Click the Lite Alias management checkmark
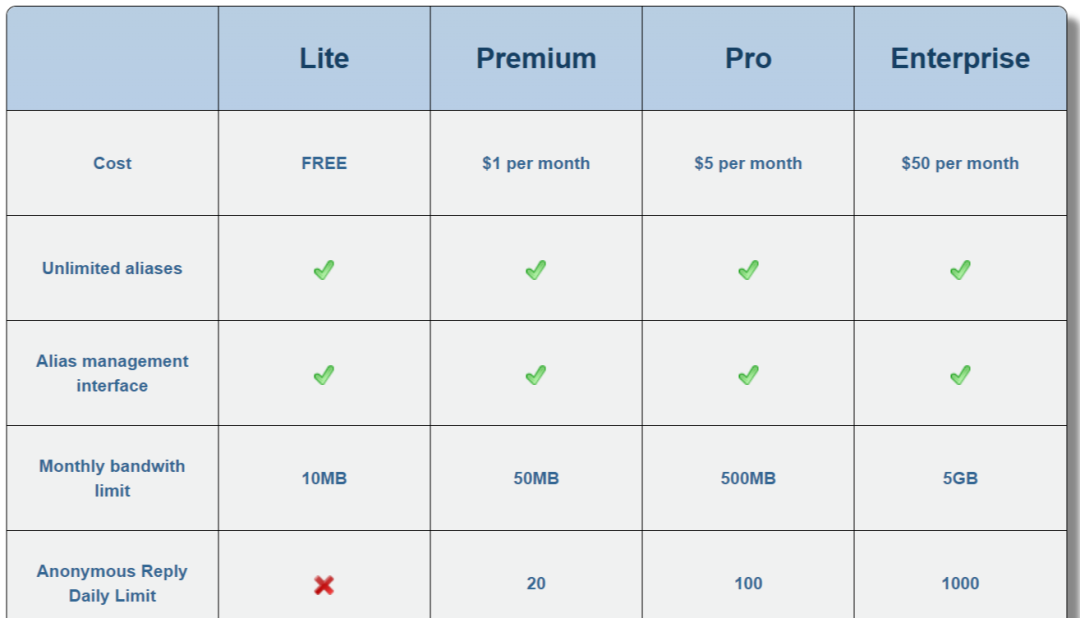This screenshot has width=1080, height=618. pos(323,374)
